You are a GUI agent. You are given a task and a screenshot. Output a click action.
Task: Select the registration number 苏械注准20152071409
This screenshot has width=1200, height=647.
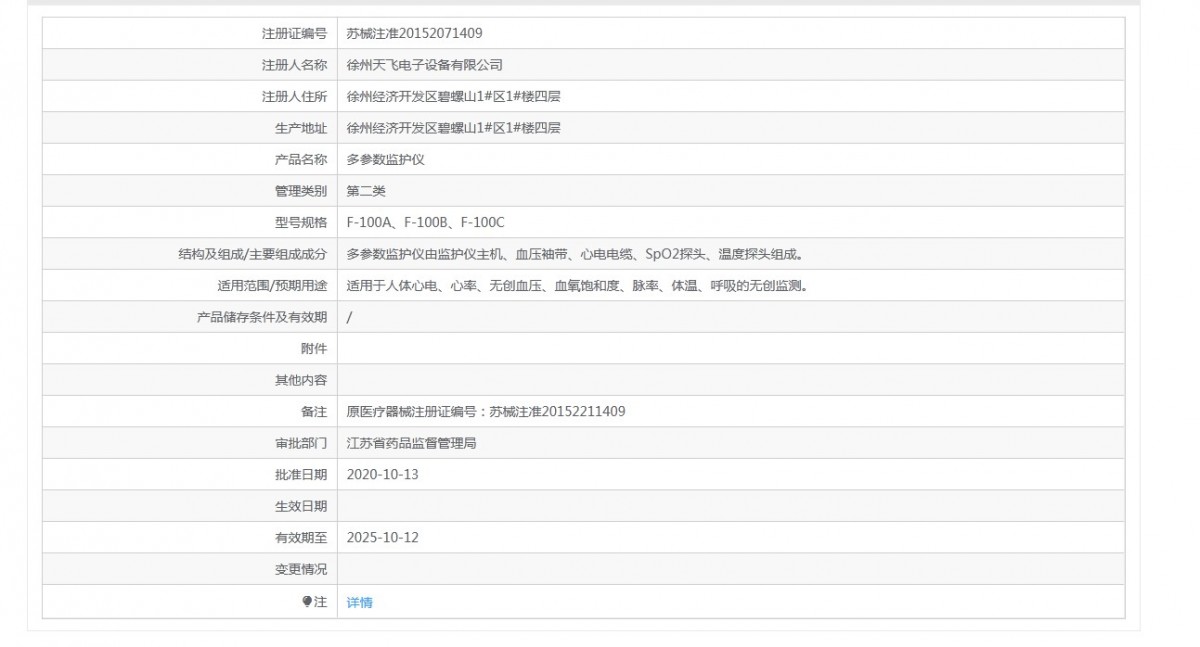coord(414,33)
